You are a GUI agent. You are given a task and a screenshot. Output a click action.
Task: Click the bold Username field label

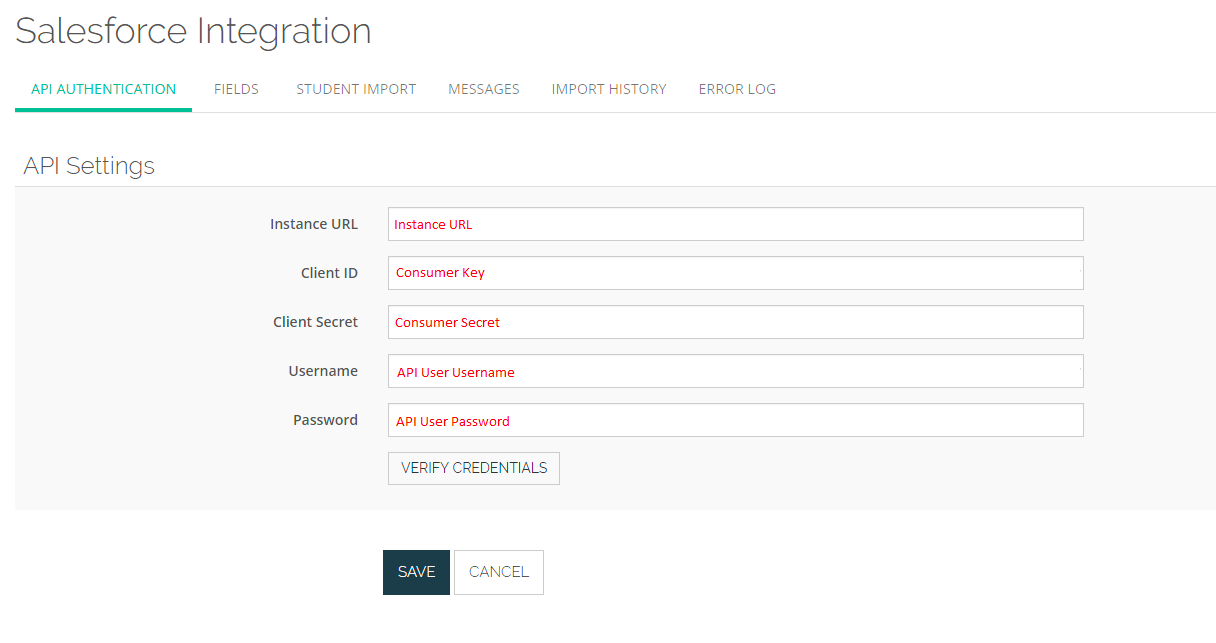point(323,371)
